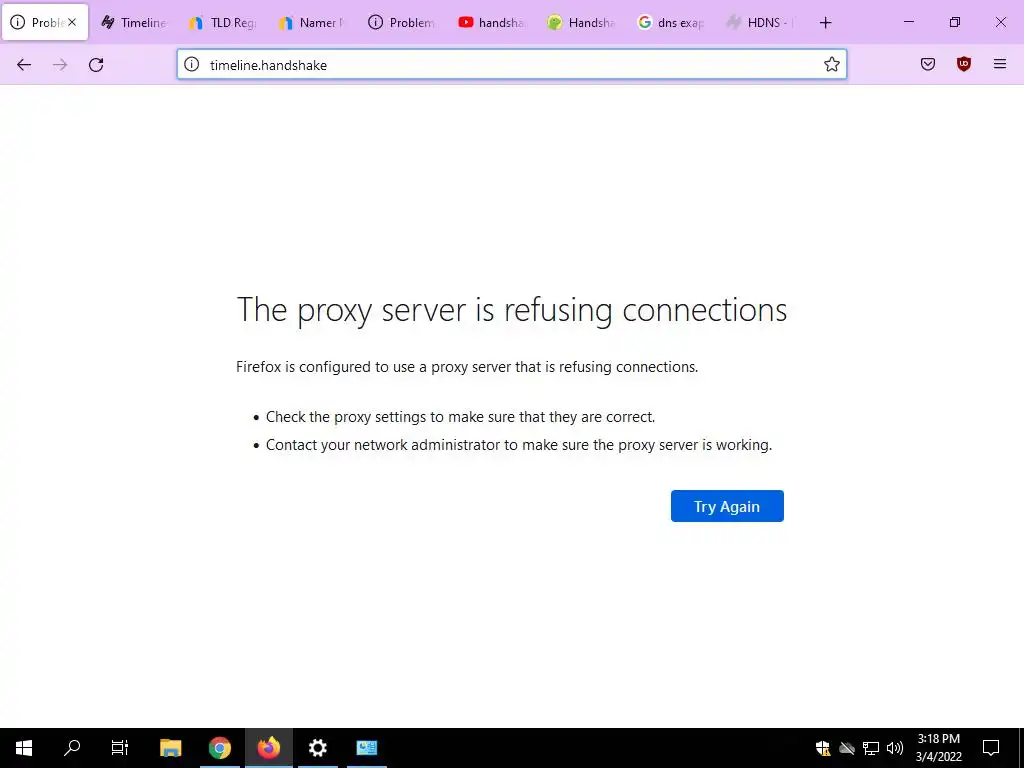Switch to the YouTube handshake tab

coord(492,23)
